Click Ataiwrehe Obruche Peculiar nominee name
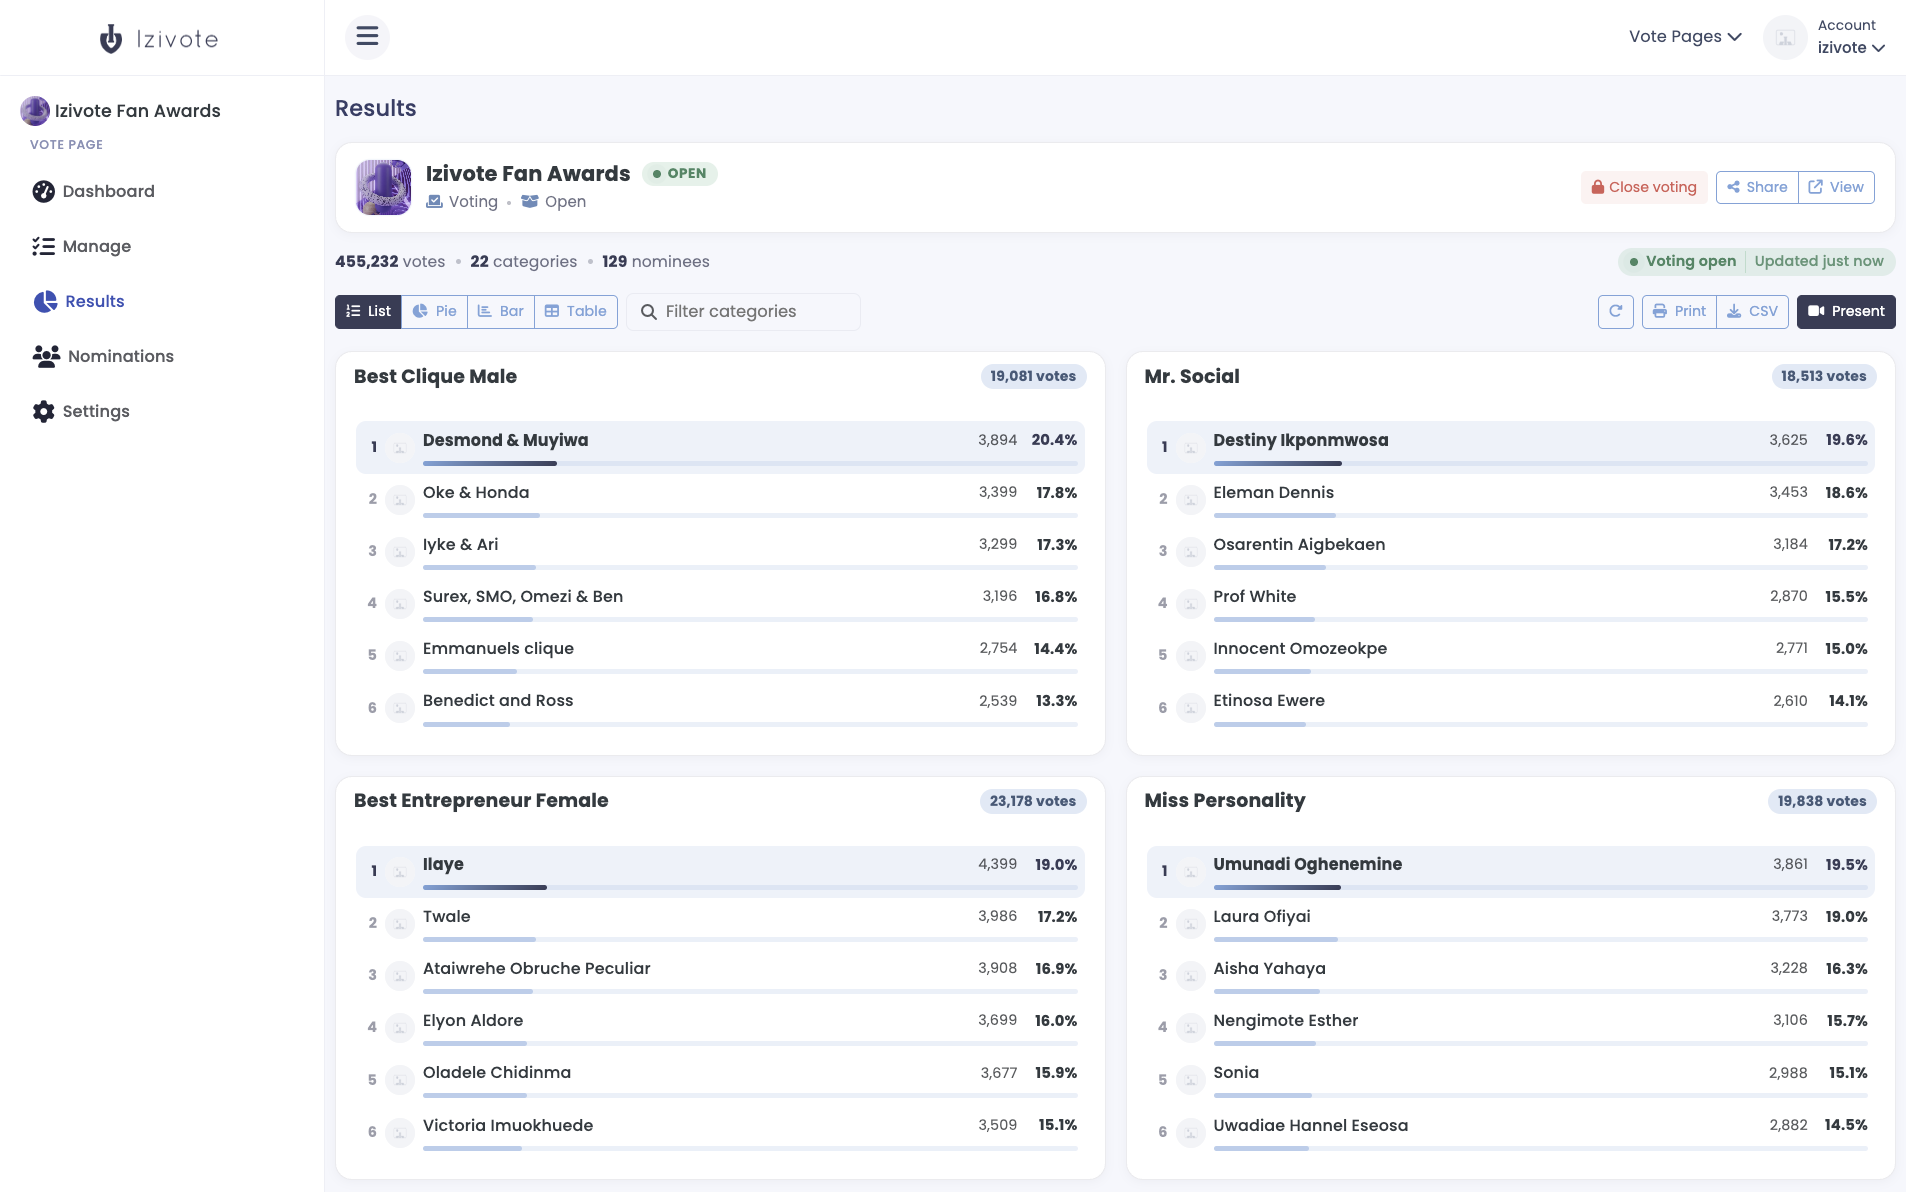The width and height of the screenshot is (1906, 1192). (x=536, y=968)
